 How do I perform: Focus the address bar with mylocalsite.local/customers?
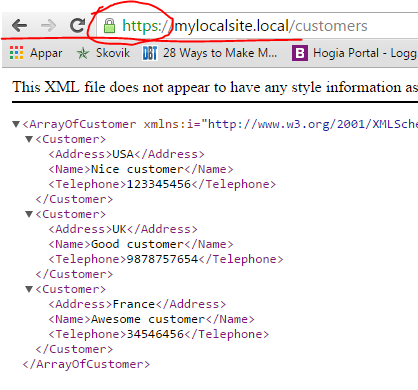click(x=257, y=26)
